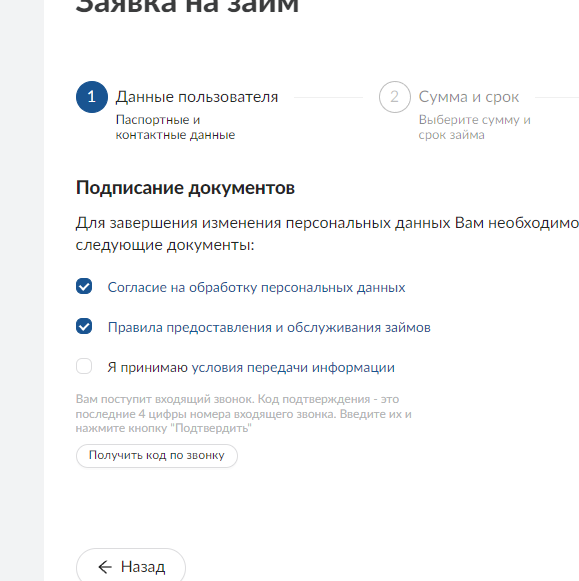
Task: Click "следующие документы:" text line
Action: 165,245
